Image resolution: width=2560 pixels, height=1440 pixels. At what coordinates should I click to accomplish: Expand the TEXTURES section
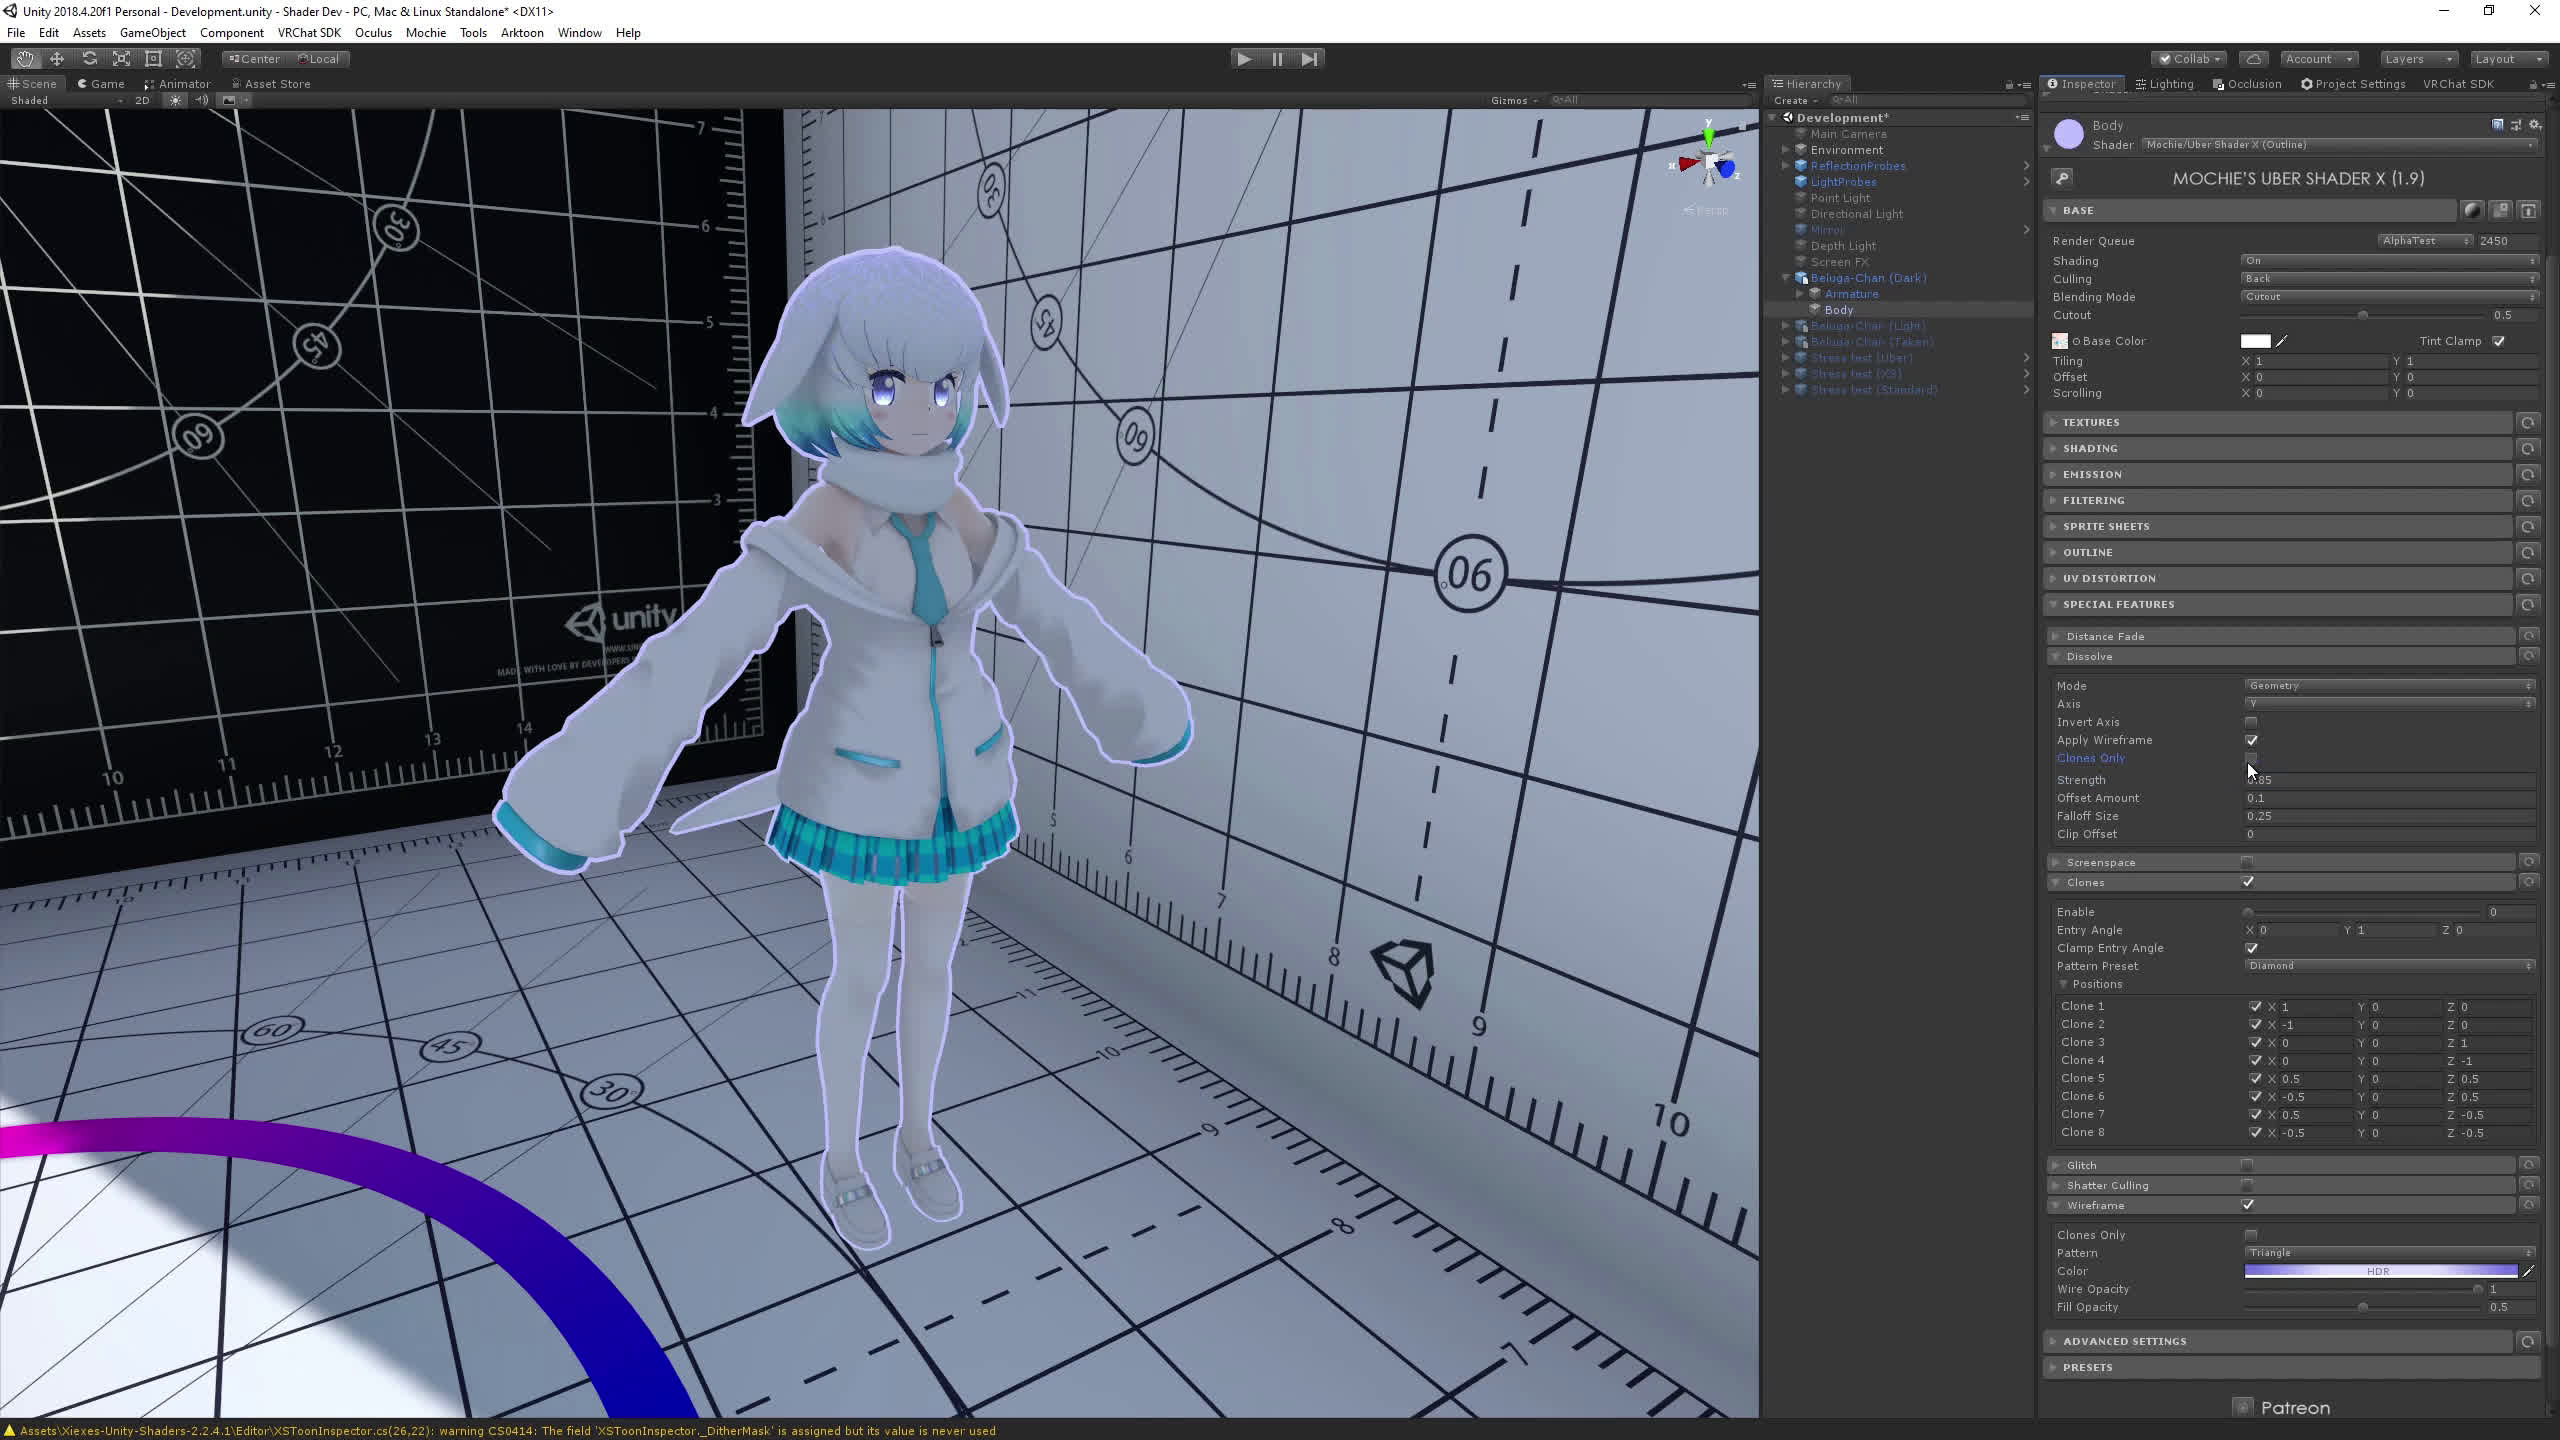2090,422
